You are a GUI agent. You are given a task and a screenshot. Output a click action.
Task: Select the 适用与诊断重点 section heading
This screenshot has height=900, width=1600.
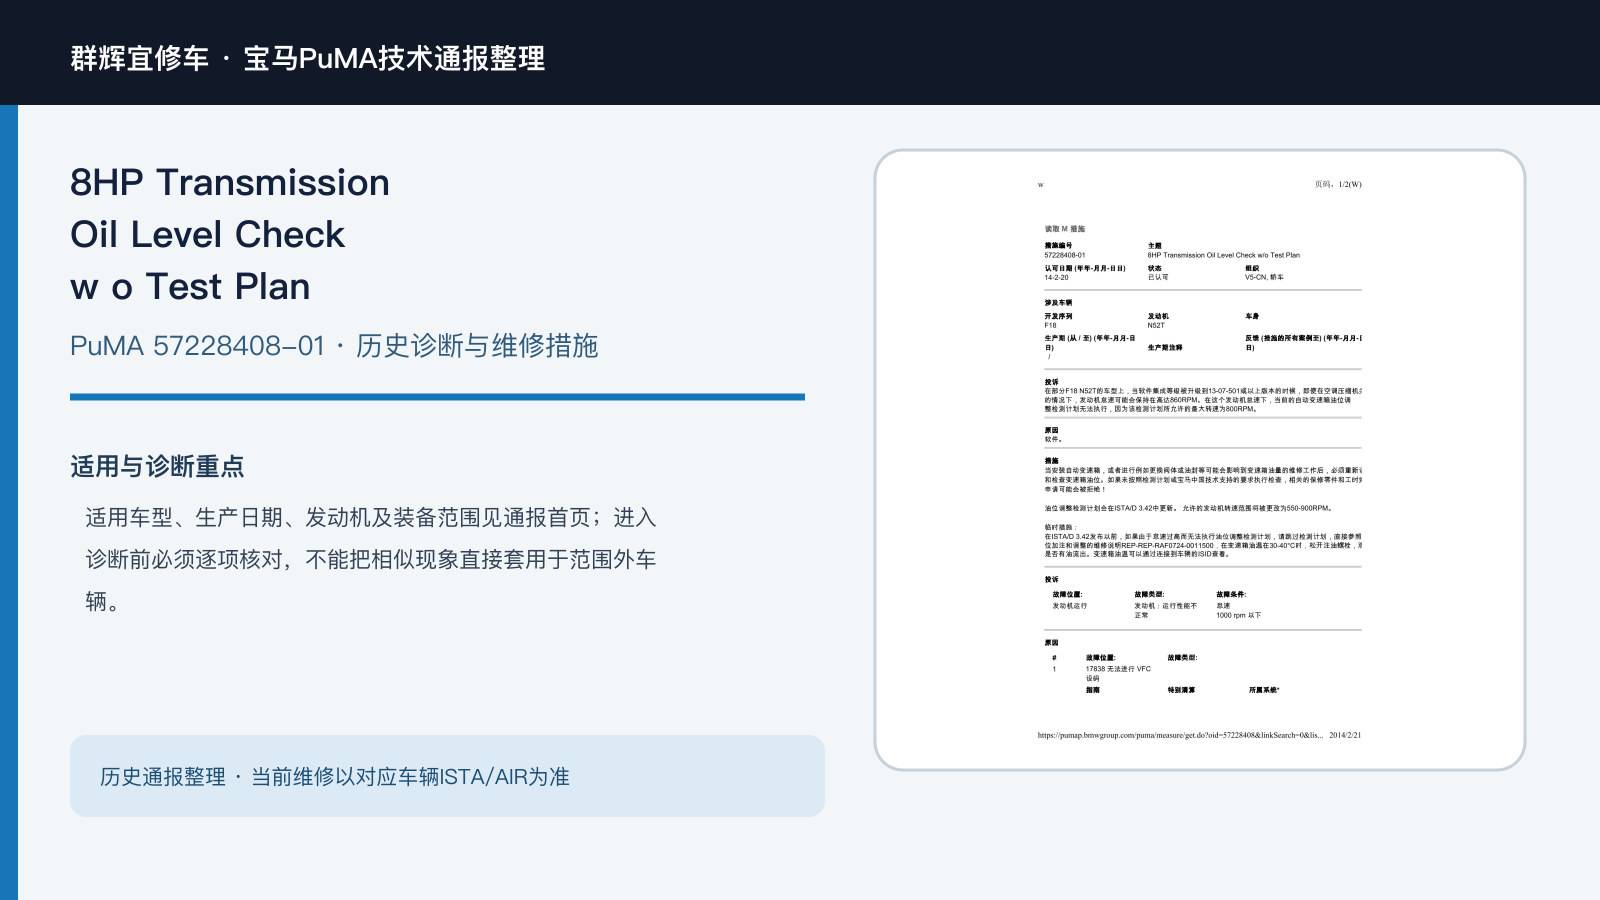point(157,467)
